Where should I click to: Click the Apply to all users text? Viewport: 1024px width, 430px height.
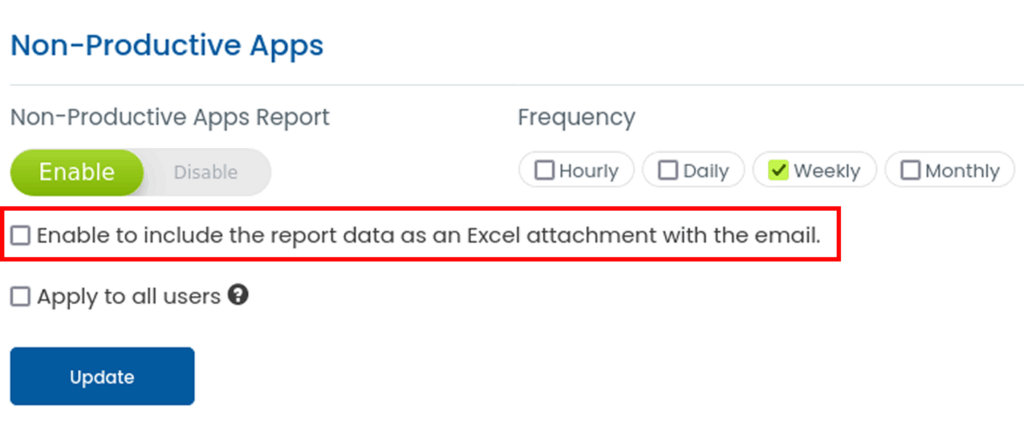pos(128,297)
